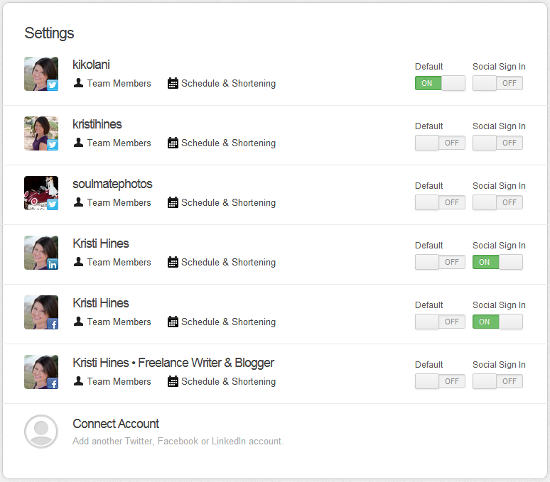The width and height of the screenshot is (550, 482).
Task: Open Schedule & Shortening for kikolani
Action: pos(228,83)
